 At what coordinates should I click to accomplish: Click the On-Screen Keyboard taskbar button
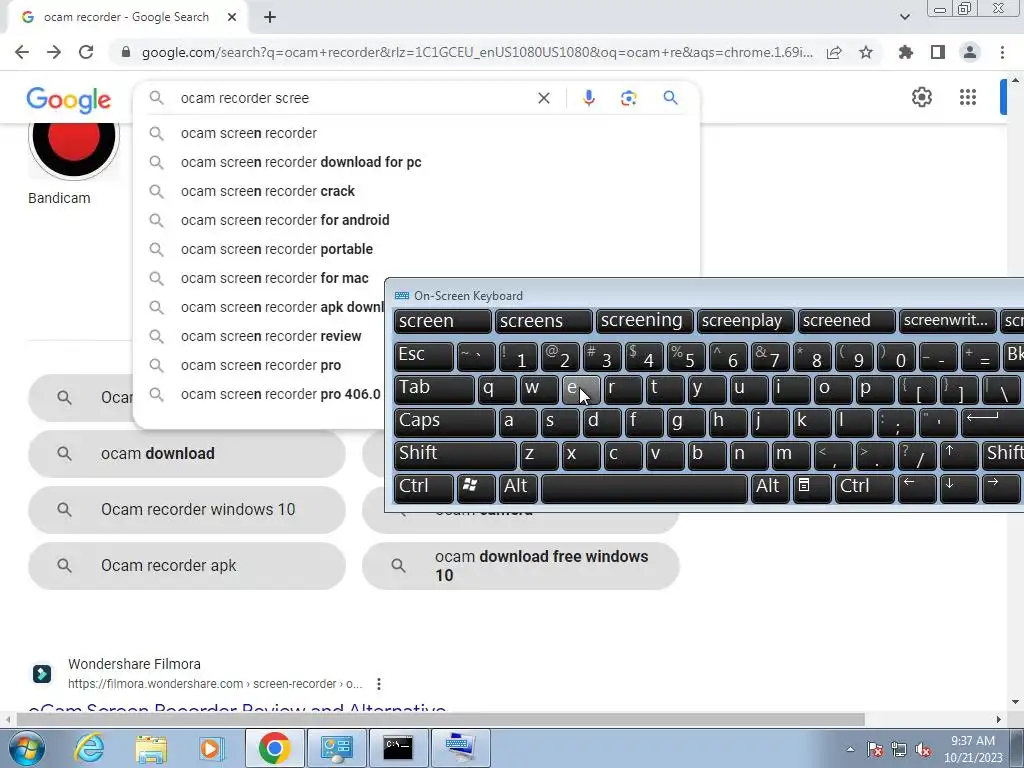[460, 748]
